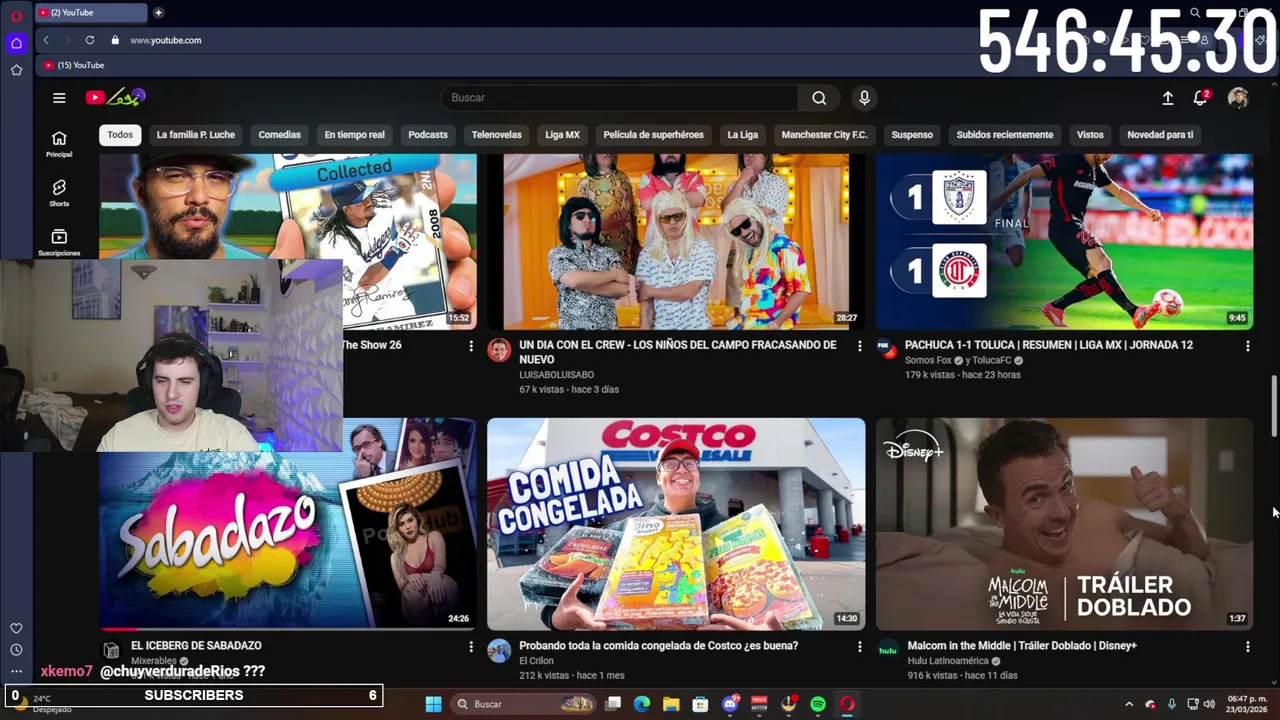Viewport: 1280px width, 720px height.
Task: Open Suscripciones in the YouTube sidebar
Action: tap(59, 241)
